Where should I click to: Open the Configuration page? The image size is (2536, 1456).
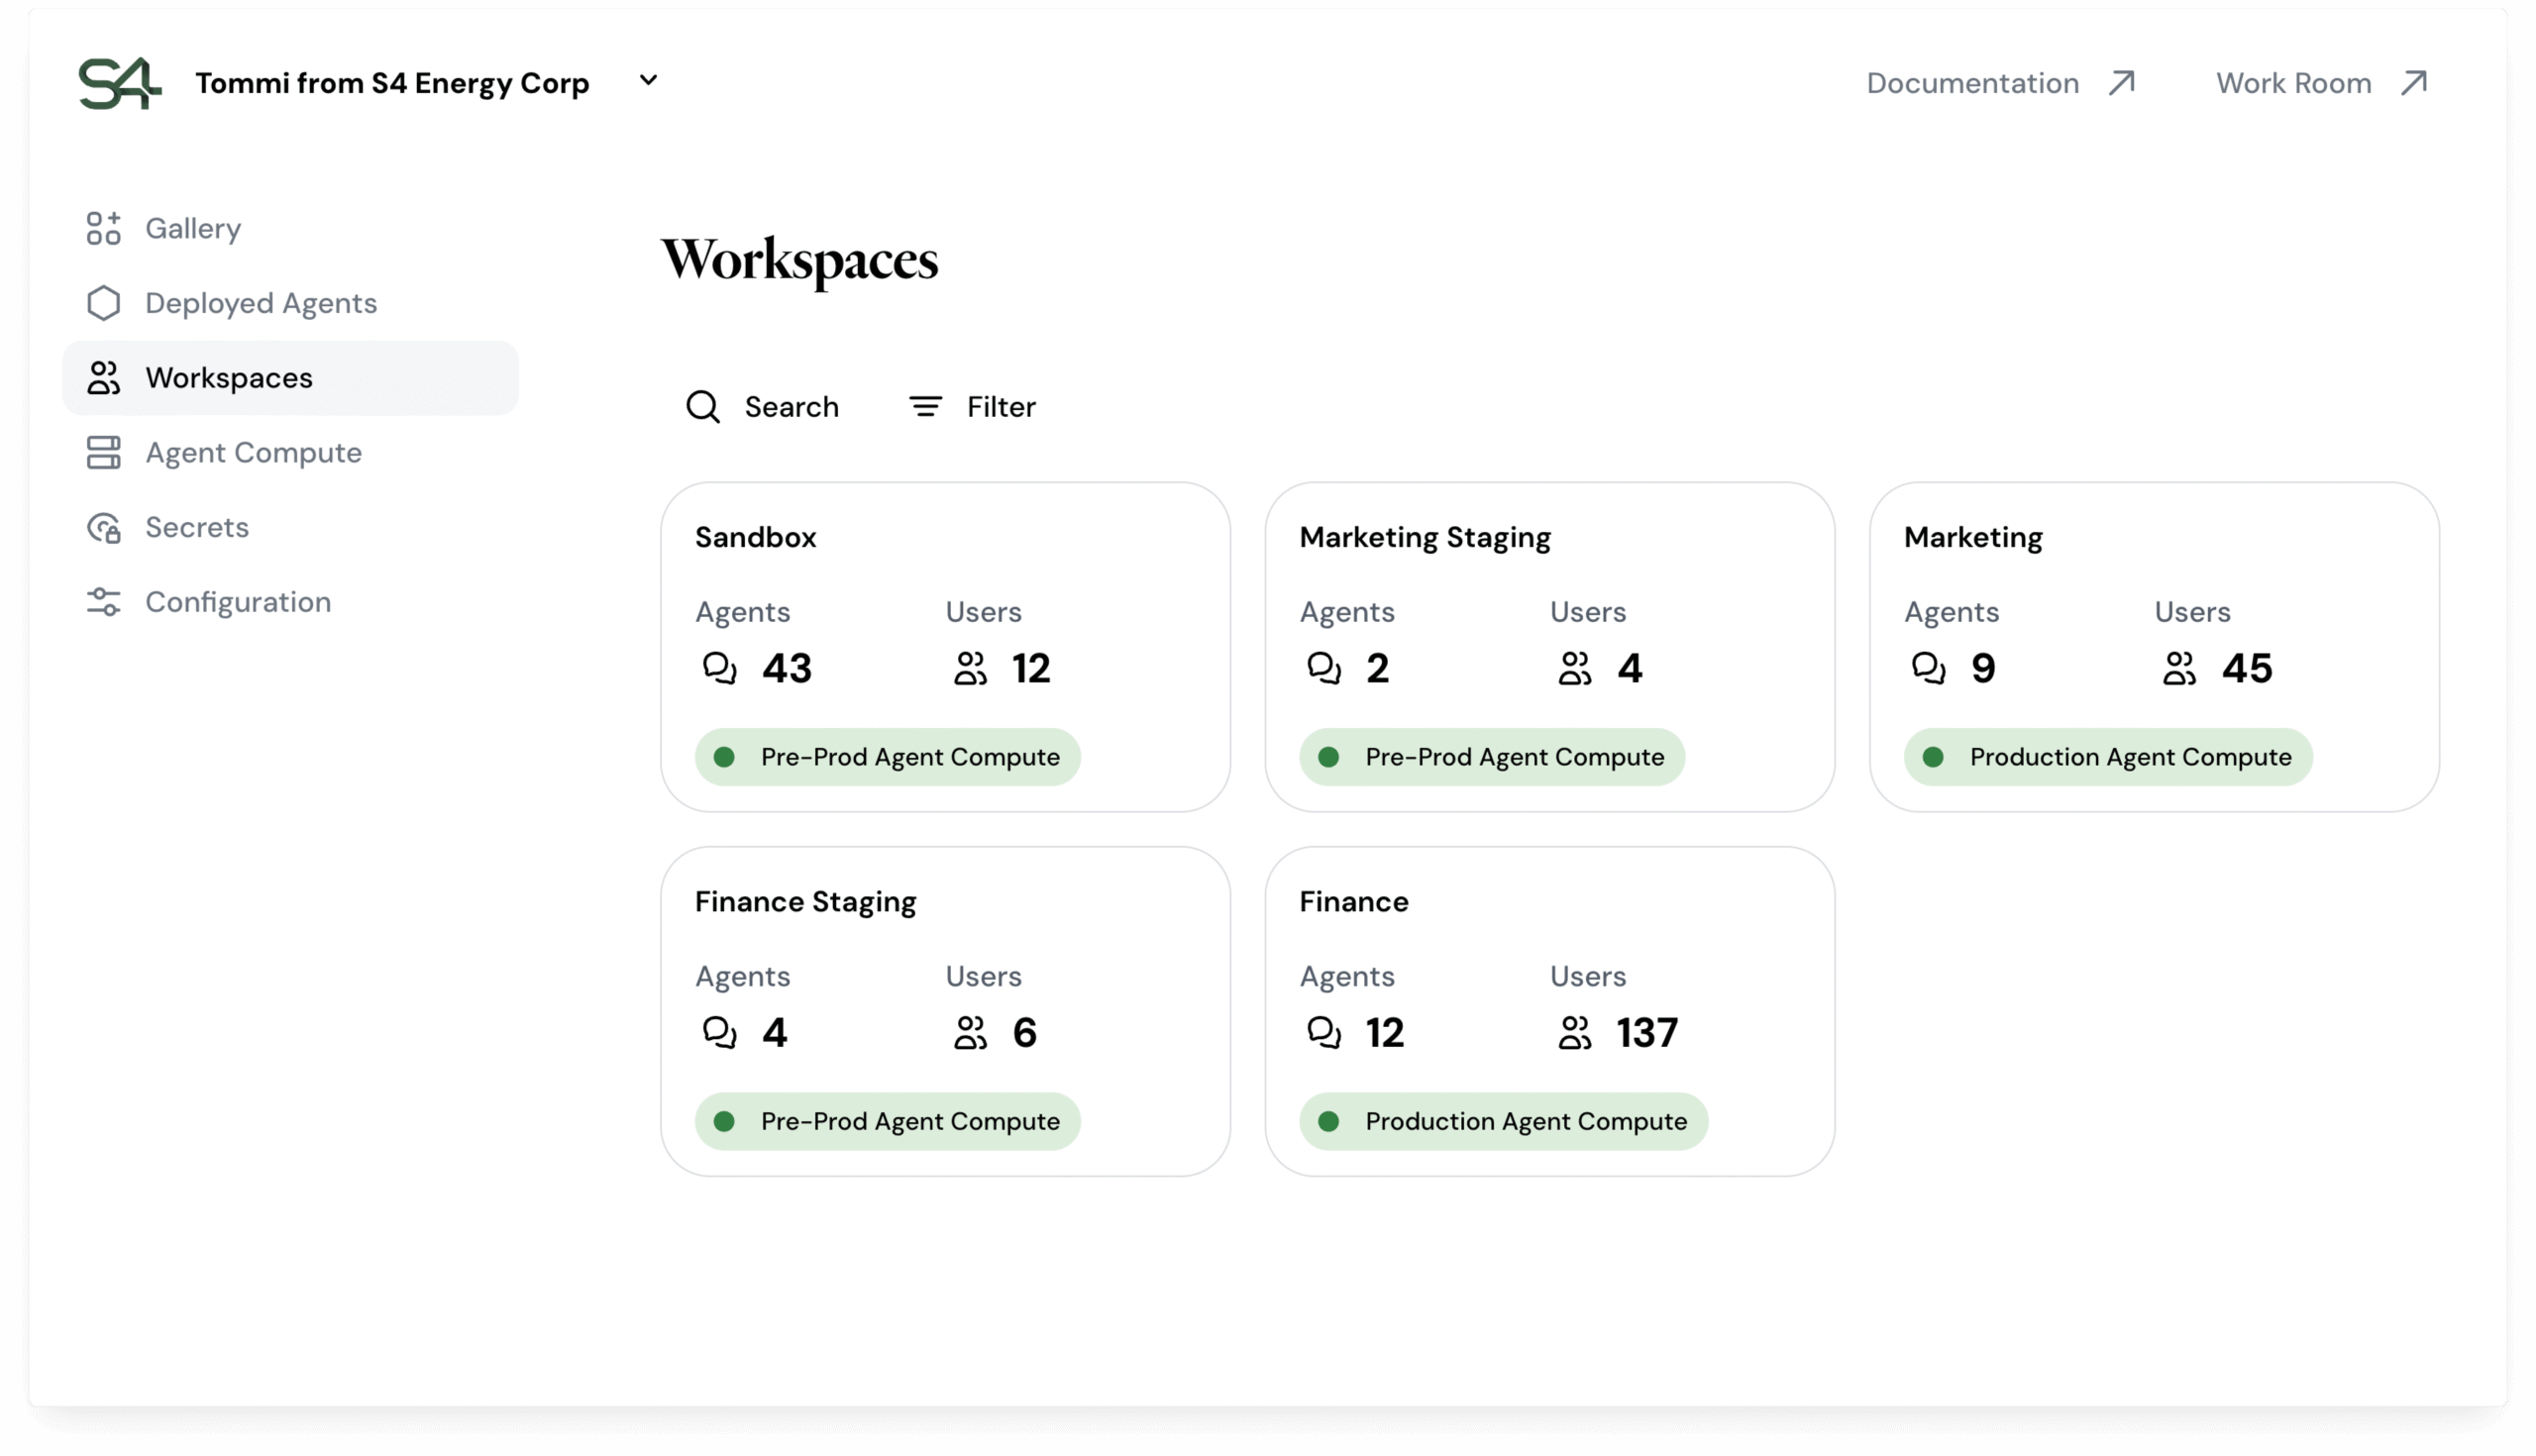290,602
